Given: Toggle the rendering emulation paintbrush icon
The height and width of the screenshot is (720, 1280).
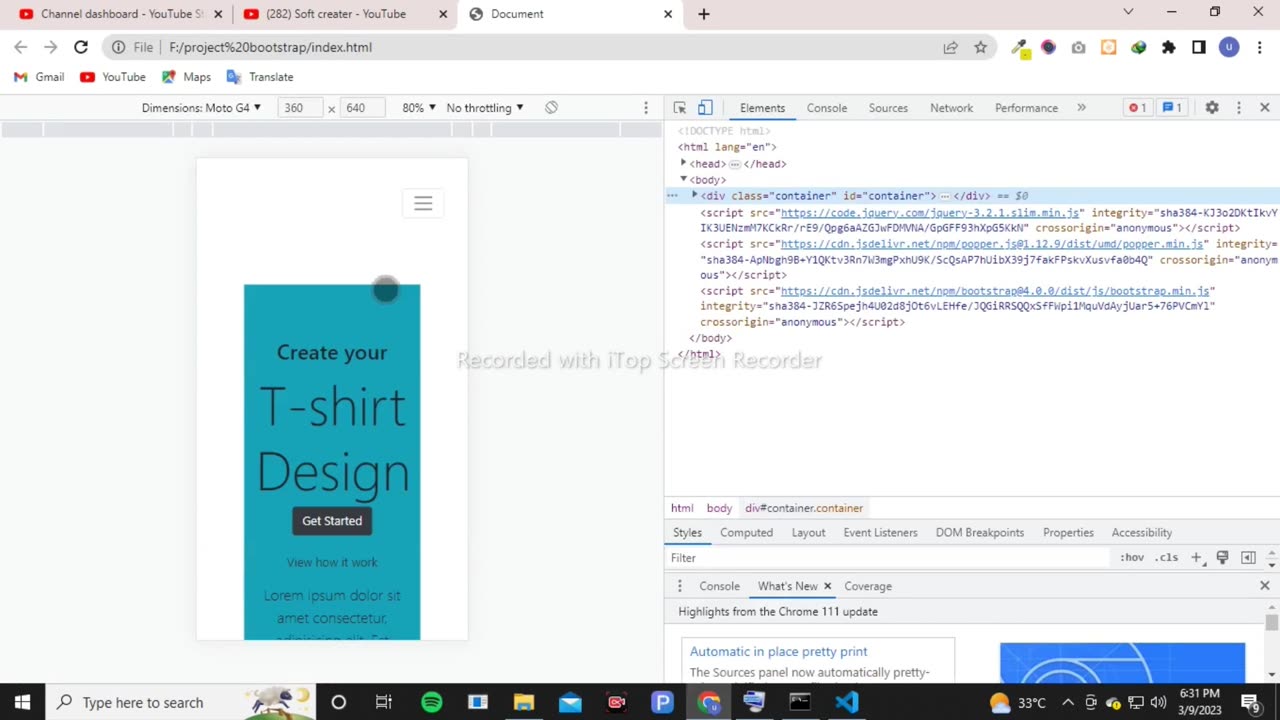Looking at the screenshot, I should click(x=1222, y=558).
